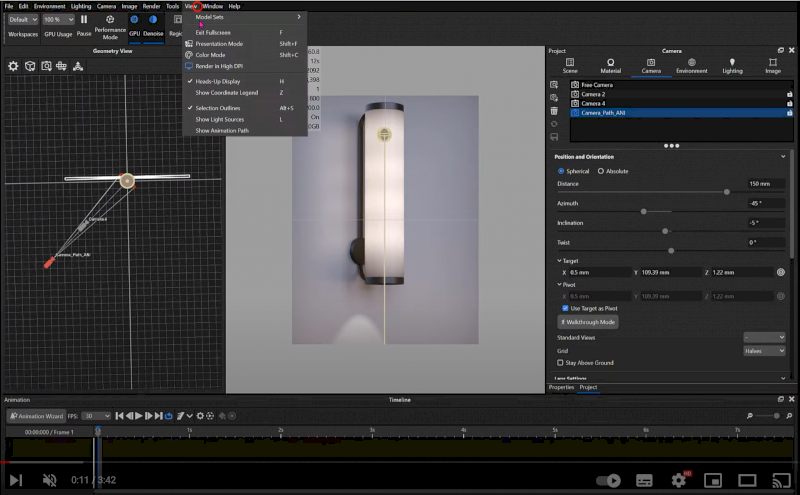Click the Pause render icon
Screen dimensions: 800x495
point(84,19)
